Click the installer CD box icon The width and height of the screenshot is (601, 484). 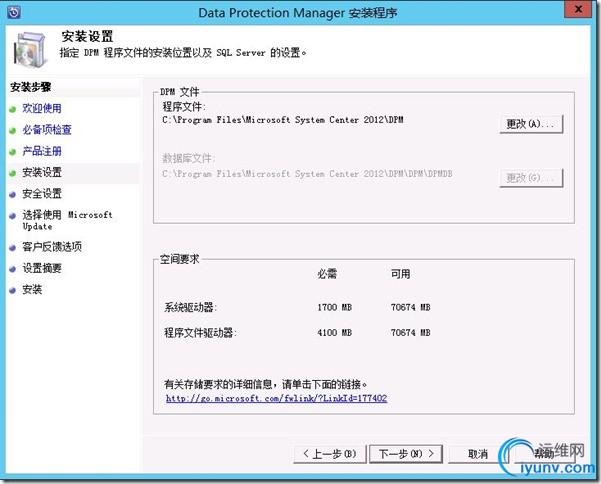point(31,49)
